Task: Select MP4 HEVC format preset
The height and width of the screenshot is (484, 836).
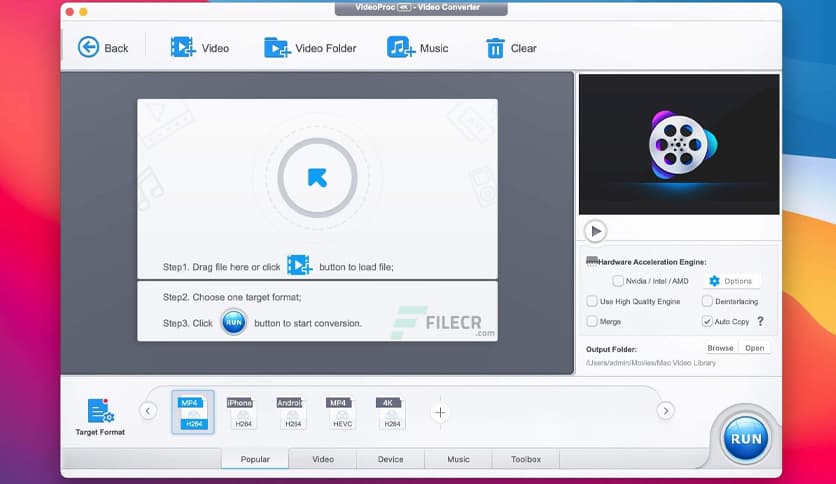Action: [341, 412]
